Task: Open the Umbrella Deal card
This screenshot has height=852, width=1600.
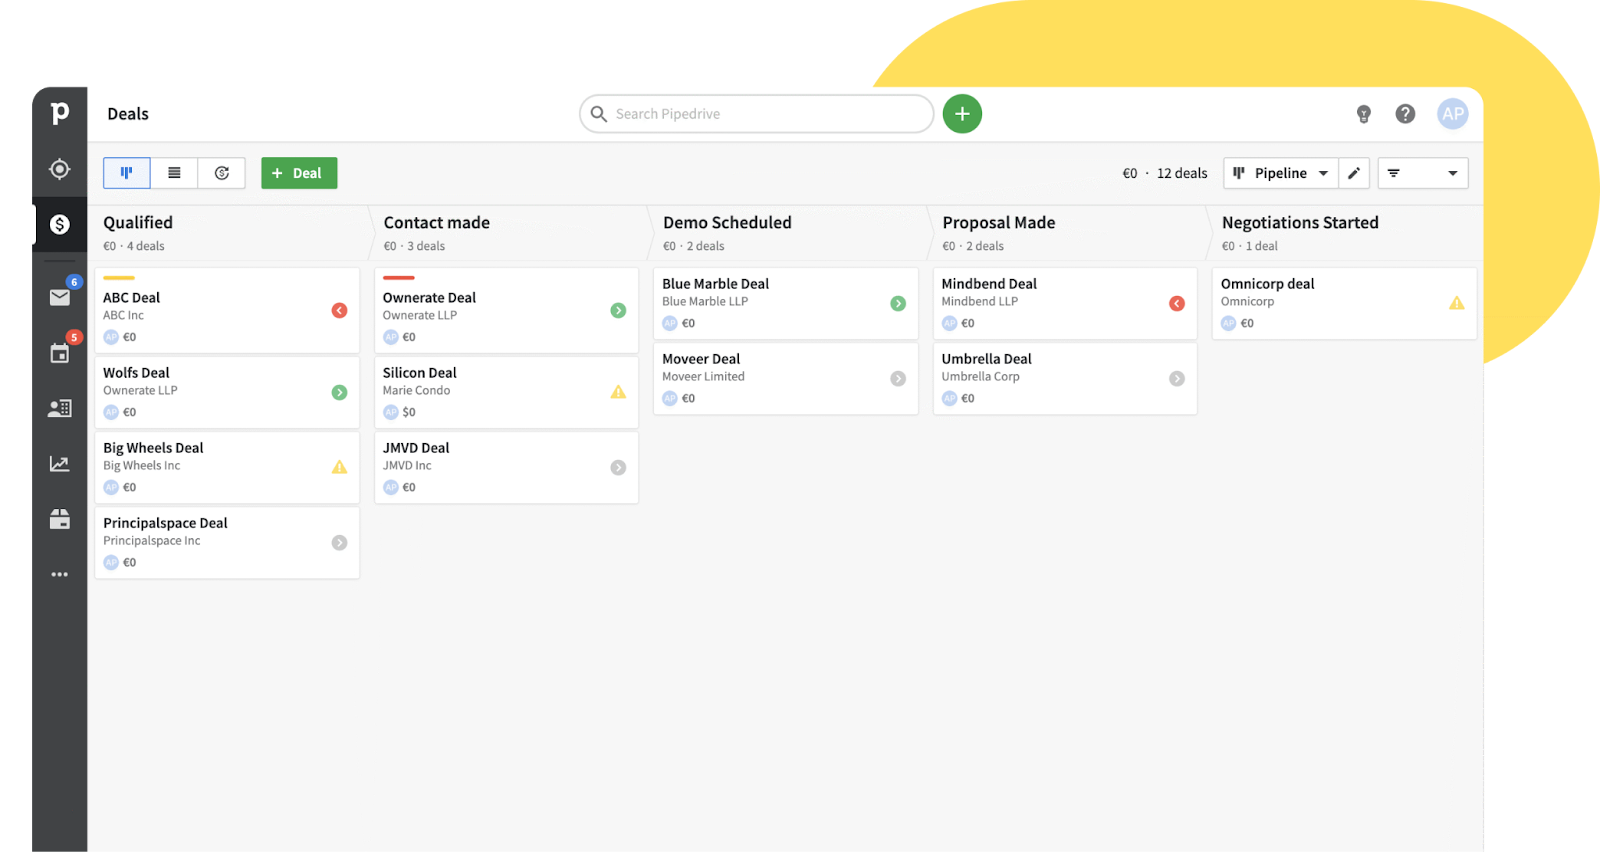Action: click(1065, 378)
